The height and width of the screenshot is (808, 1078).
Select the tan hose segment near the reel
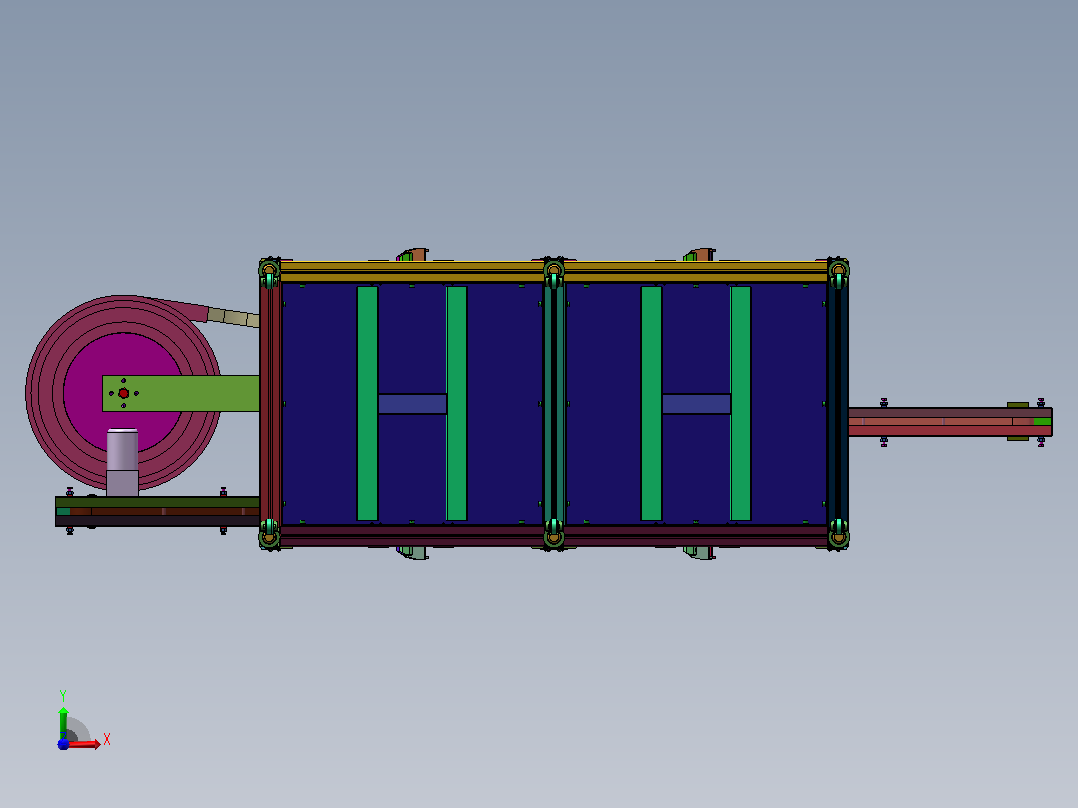pos(233,318)
